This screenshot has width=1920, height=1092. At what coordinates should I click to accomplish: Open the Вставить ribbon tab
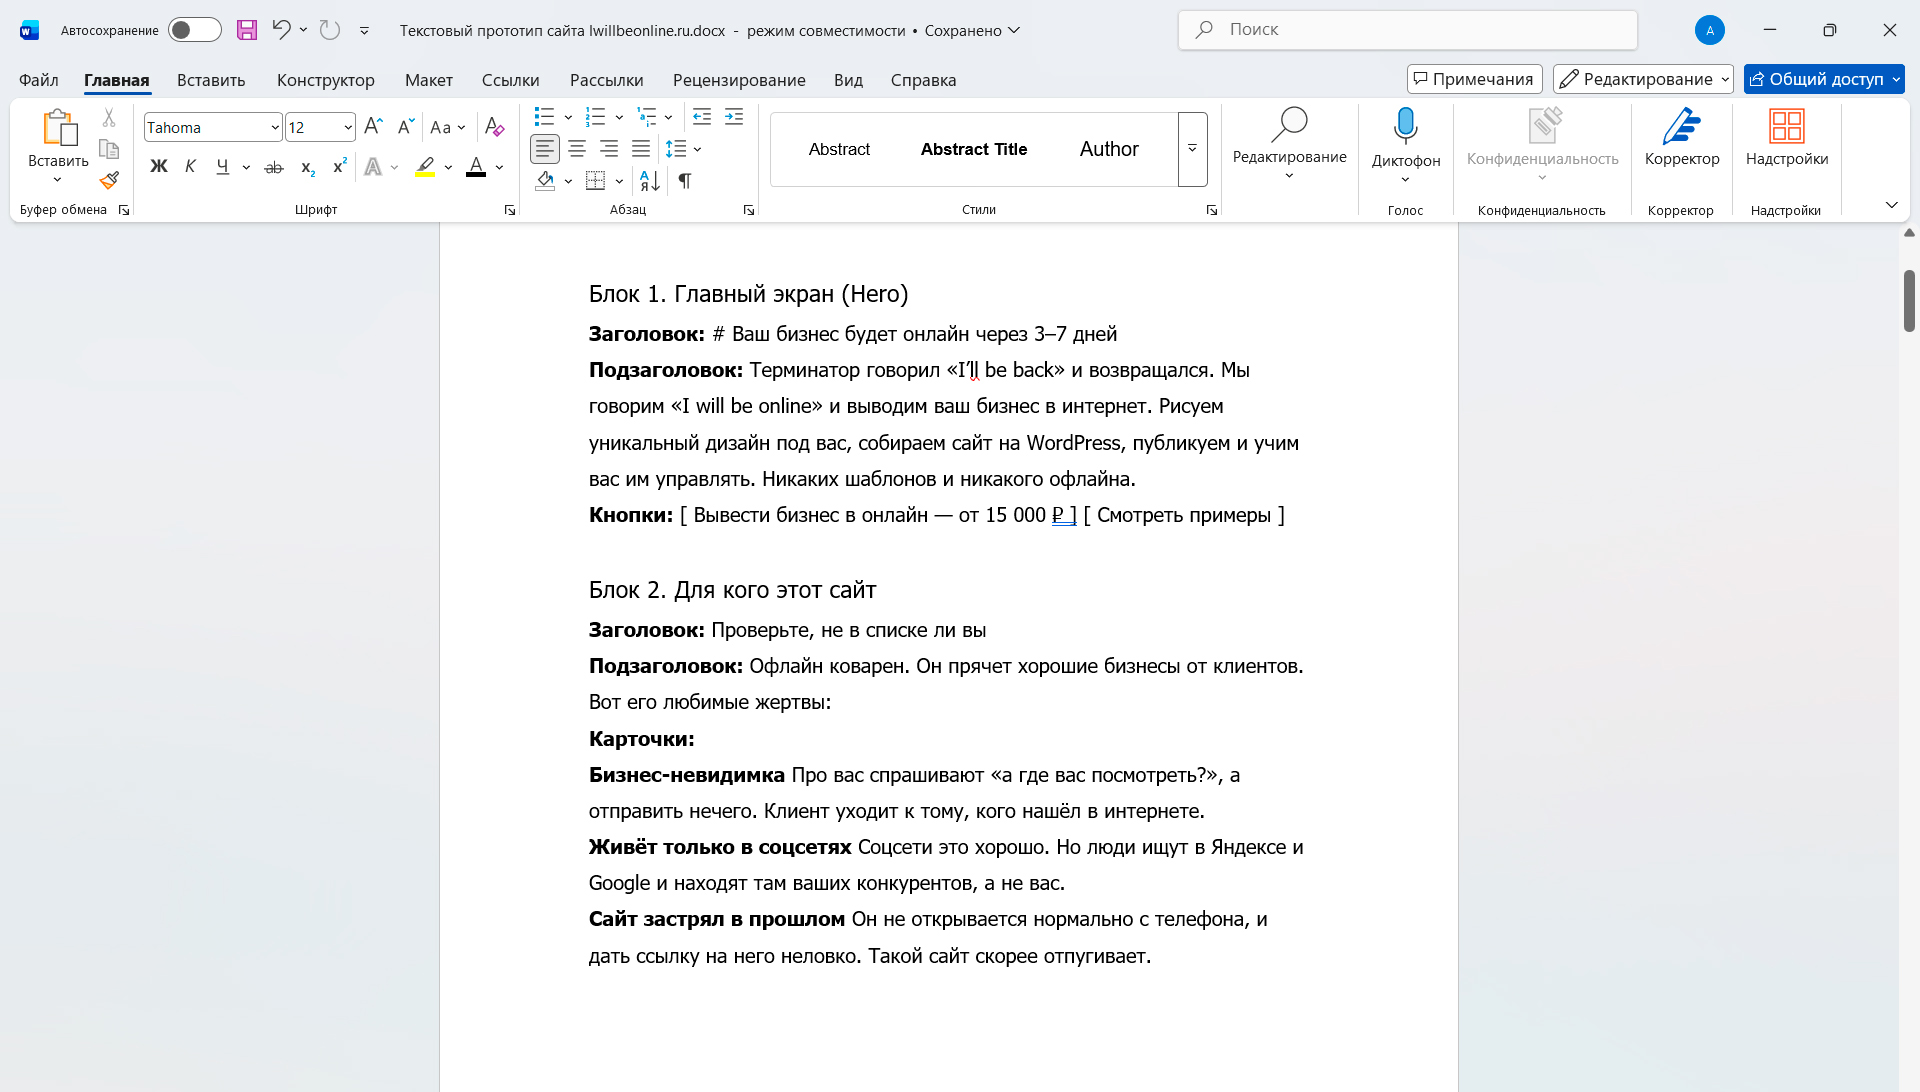211,80
